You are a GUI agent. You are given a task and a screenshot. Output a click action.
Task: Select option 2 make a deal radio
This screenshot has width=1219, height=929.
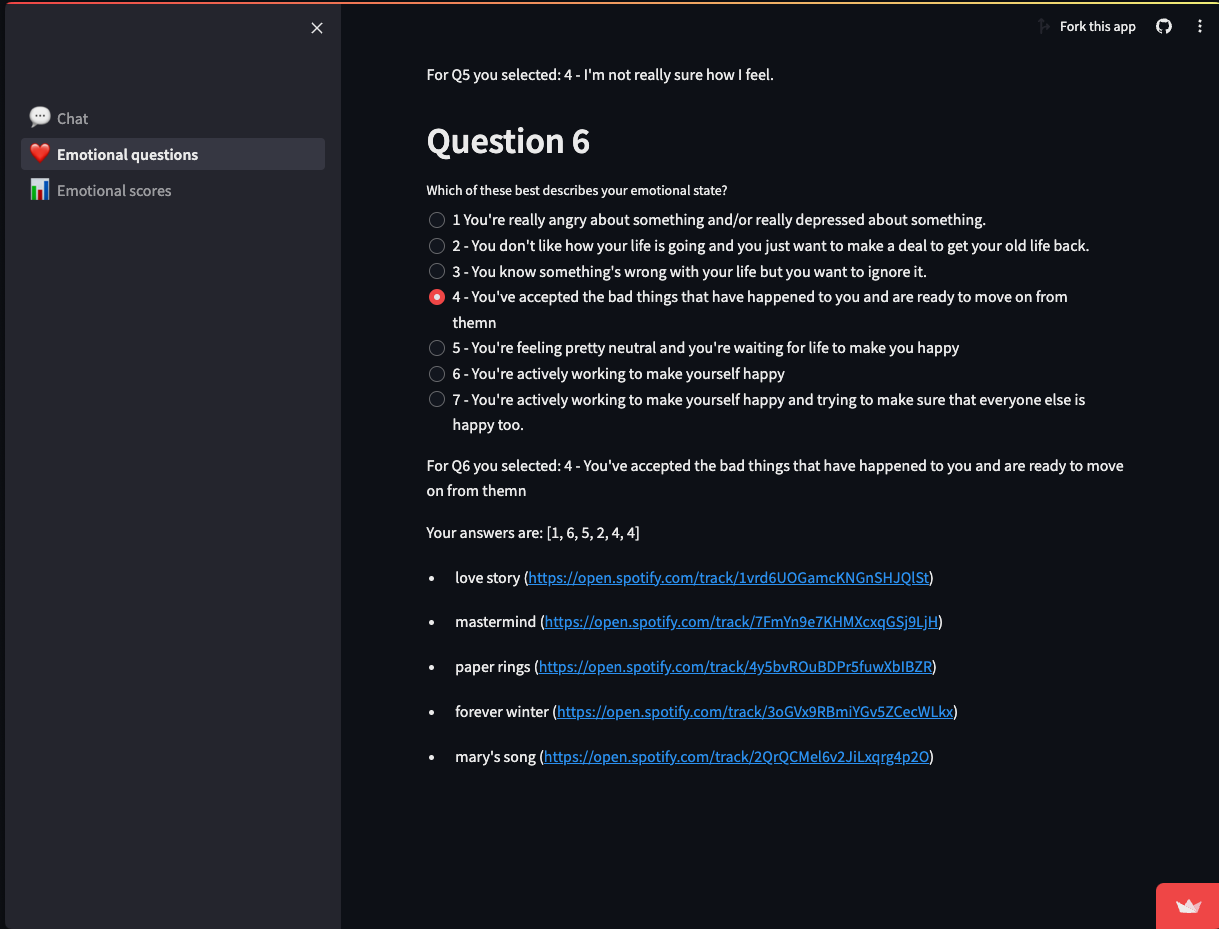pyautogui.click(x=437, y=246)
